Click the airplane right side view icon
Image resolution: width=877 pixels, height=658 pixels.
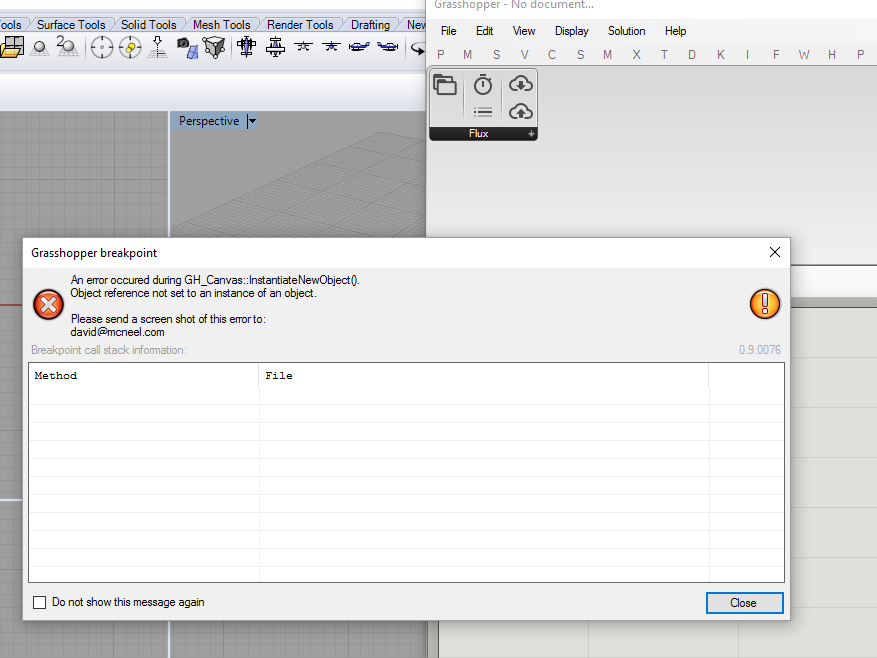coord(359,46)
